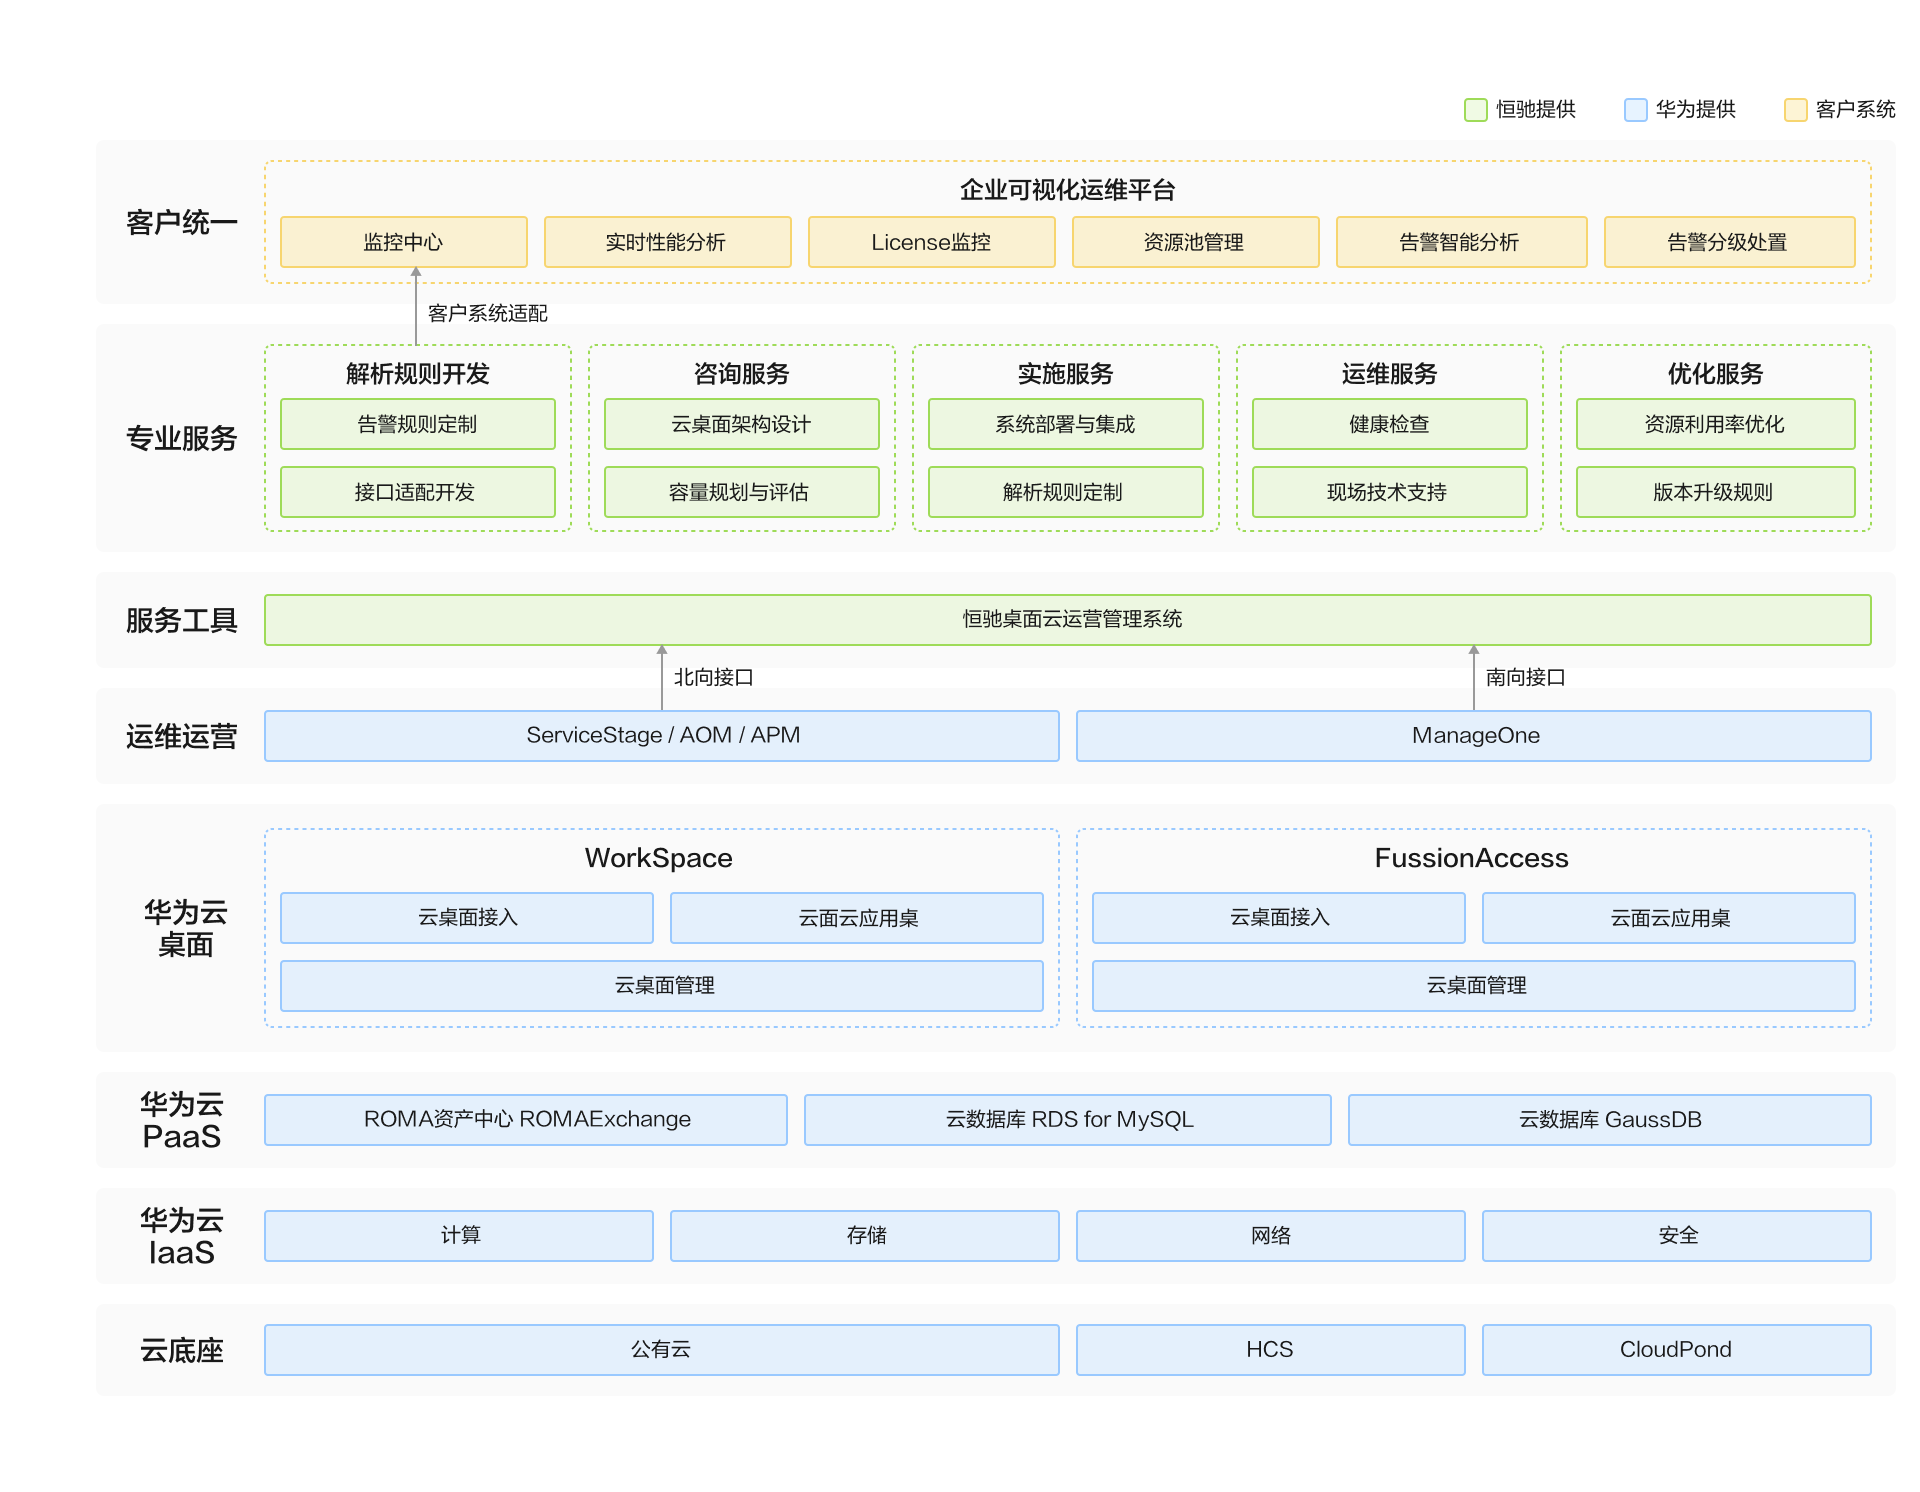
Task: Click the 解析规则开发 group heading
Action: click(x=418, y=374)
